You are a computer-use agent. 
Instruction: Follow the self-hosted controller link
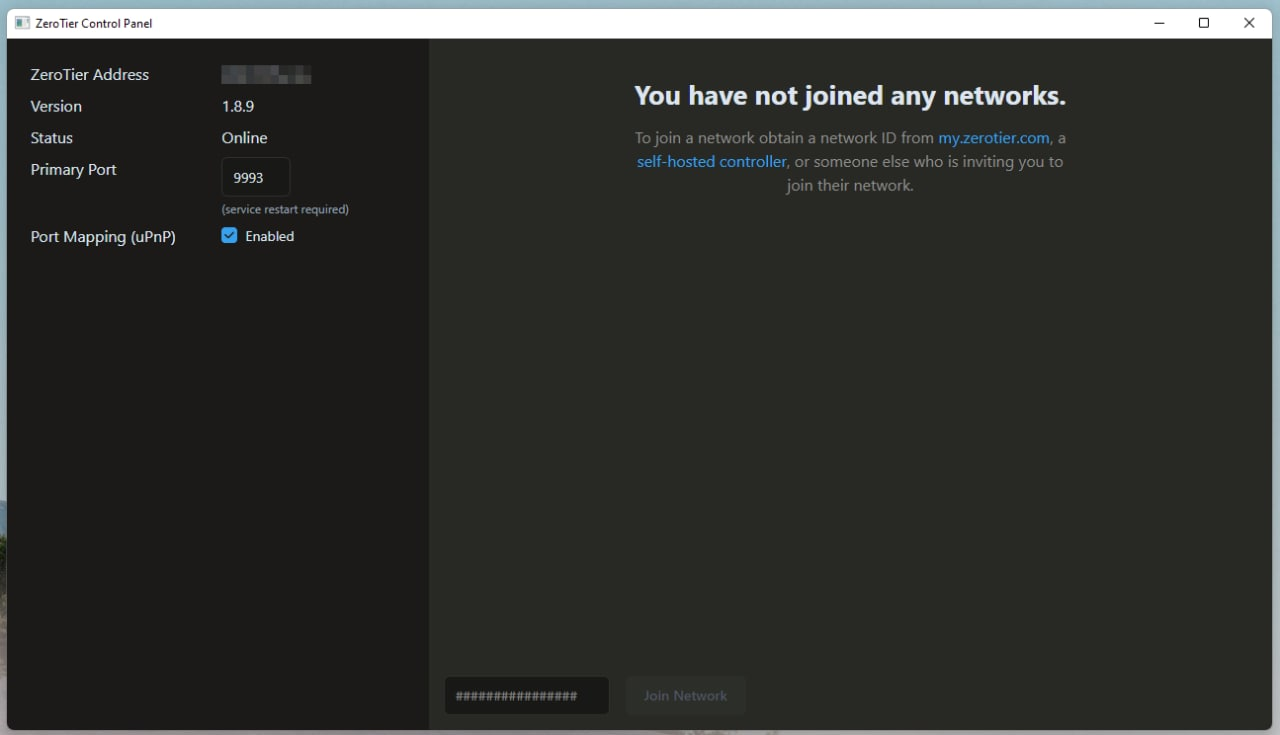(x=711, y=162)
